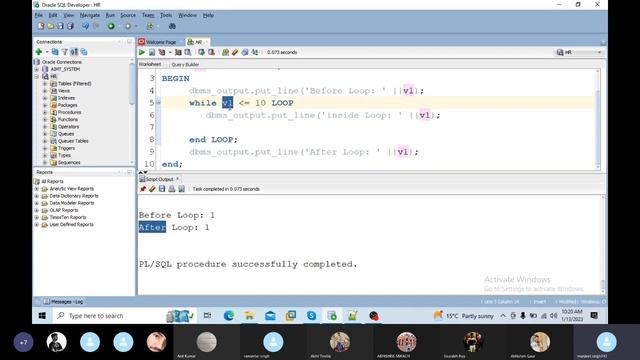640x360 pixels.
Task: Open the Mail app from the taskbar
Action: coord(270,316)
